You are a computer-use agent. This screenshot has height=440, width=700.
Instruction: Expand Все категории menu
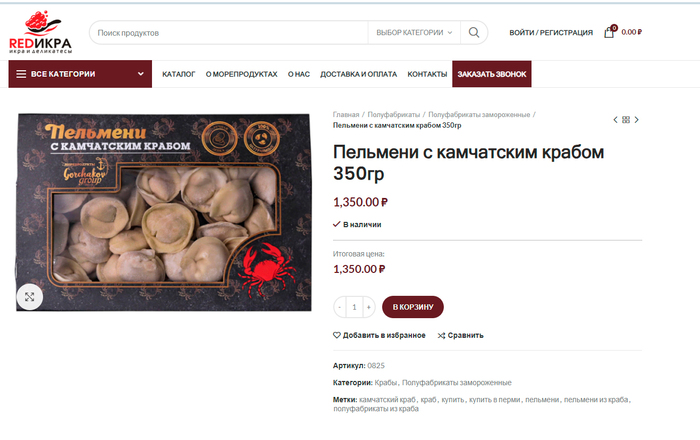pyautogui.click(x=80, y=74)
